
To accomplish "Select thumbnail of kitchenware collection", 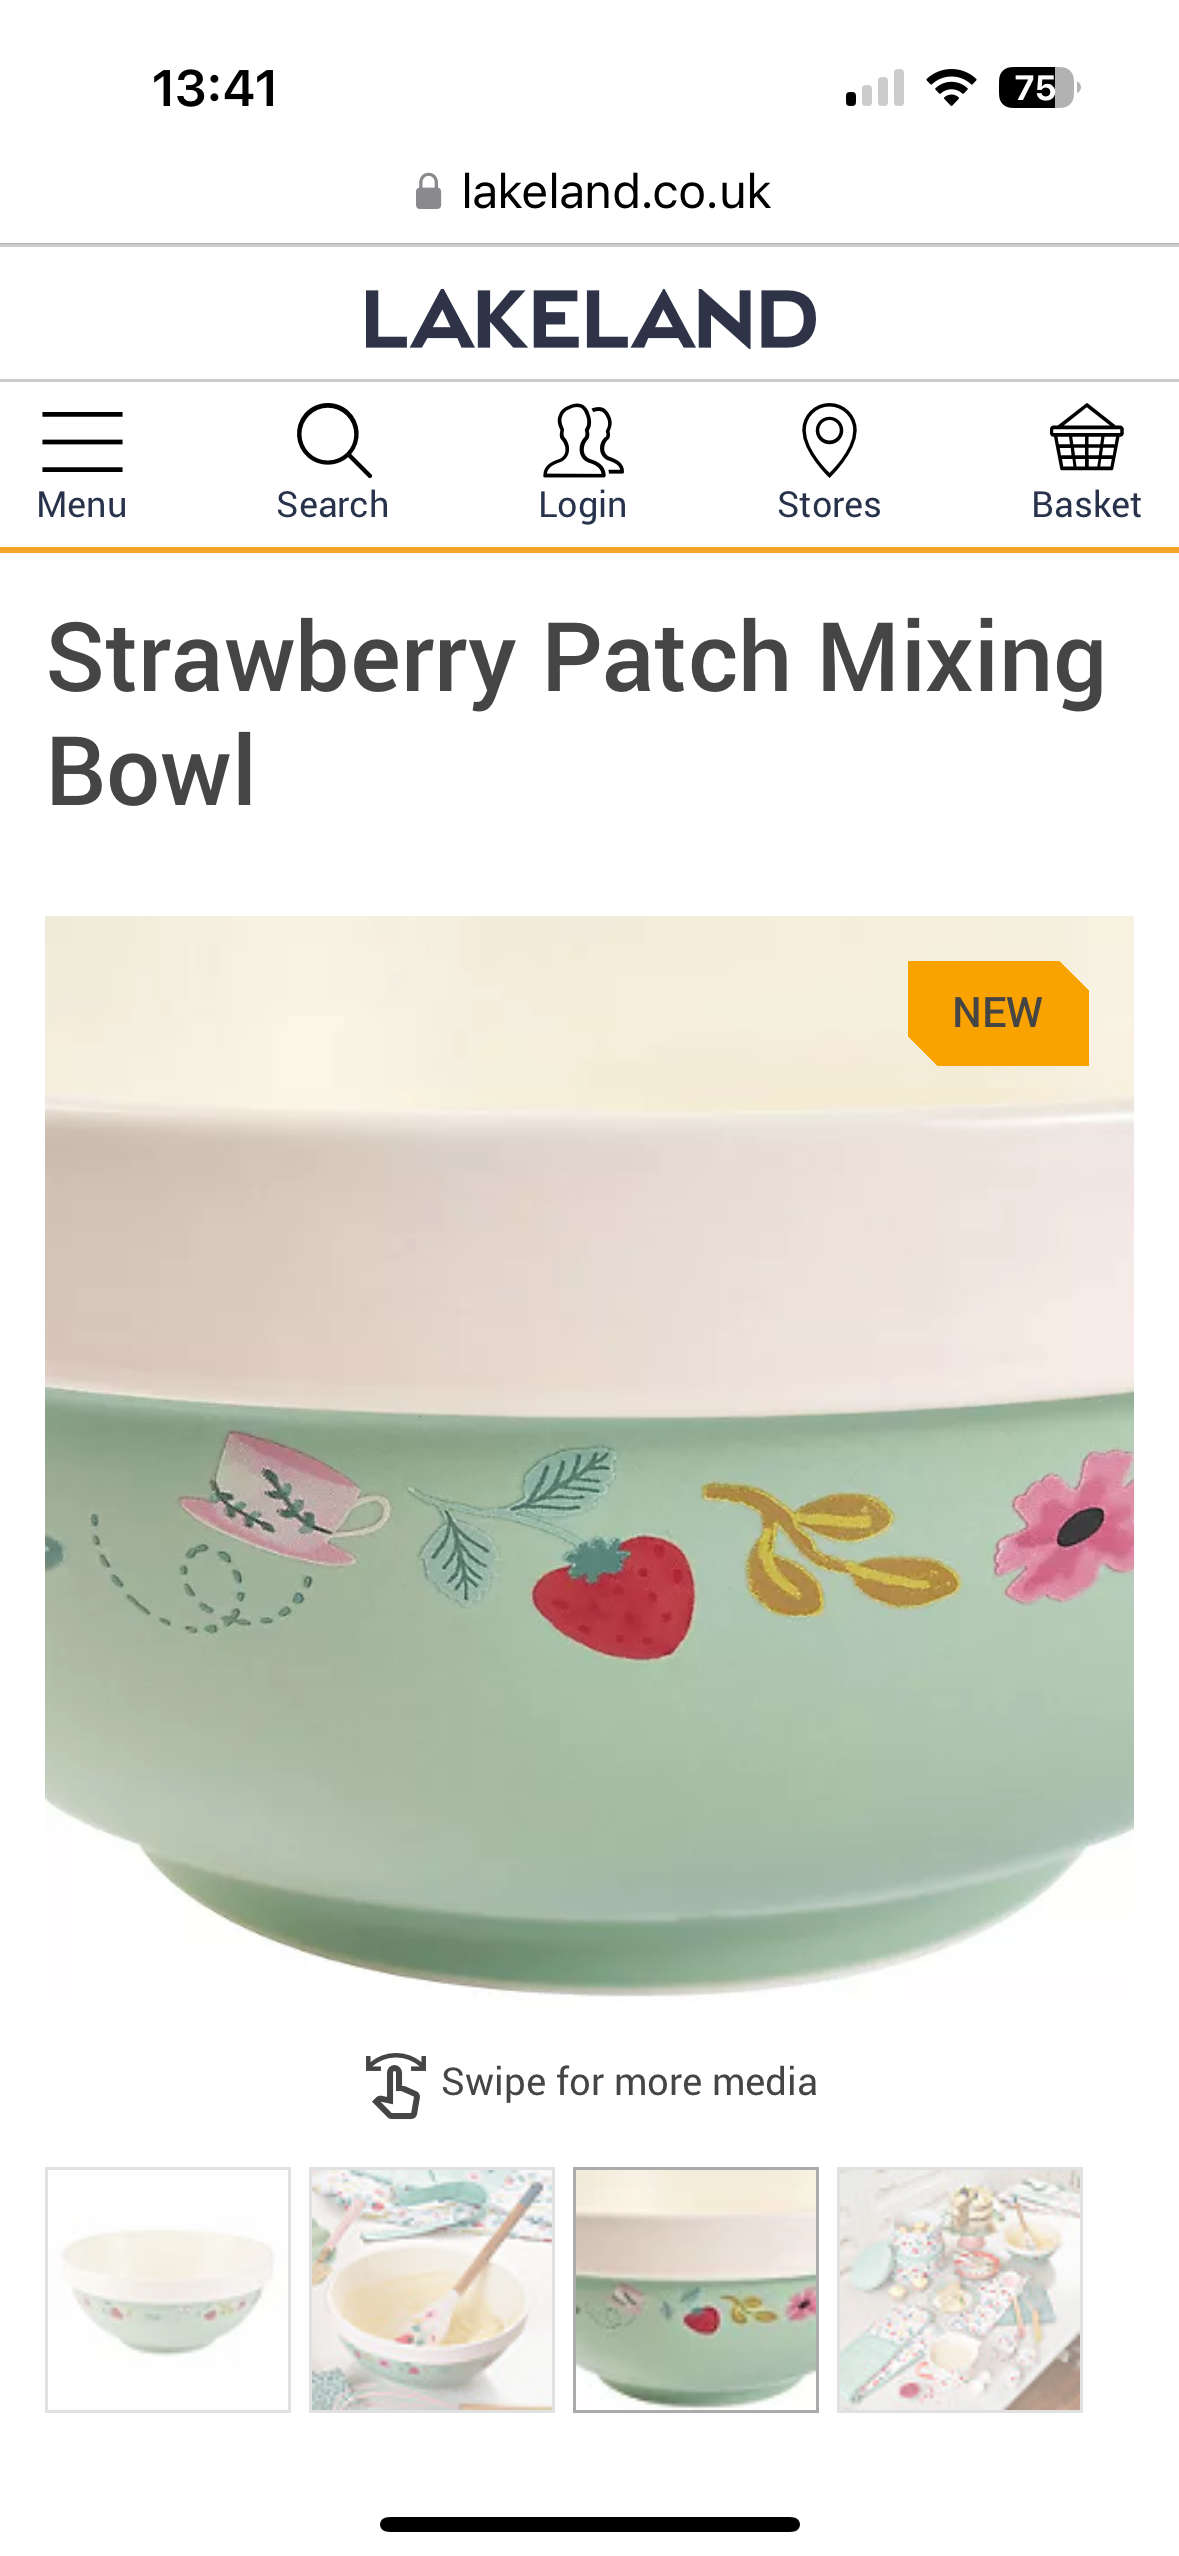I will [x=960, y=2290].
